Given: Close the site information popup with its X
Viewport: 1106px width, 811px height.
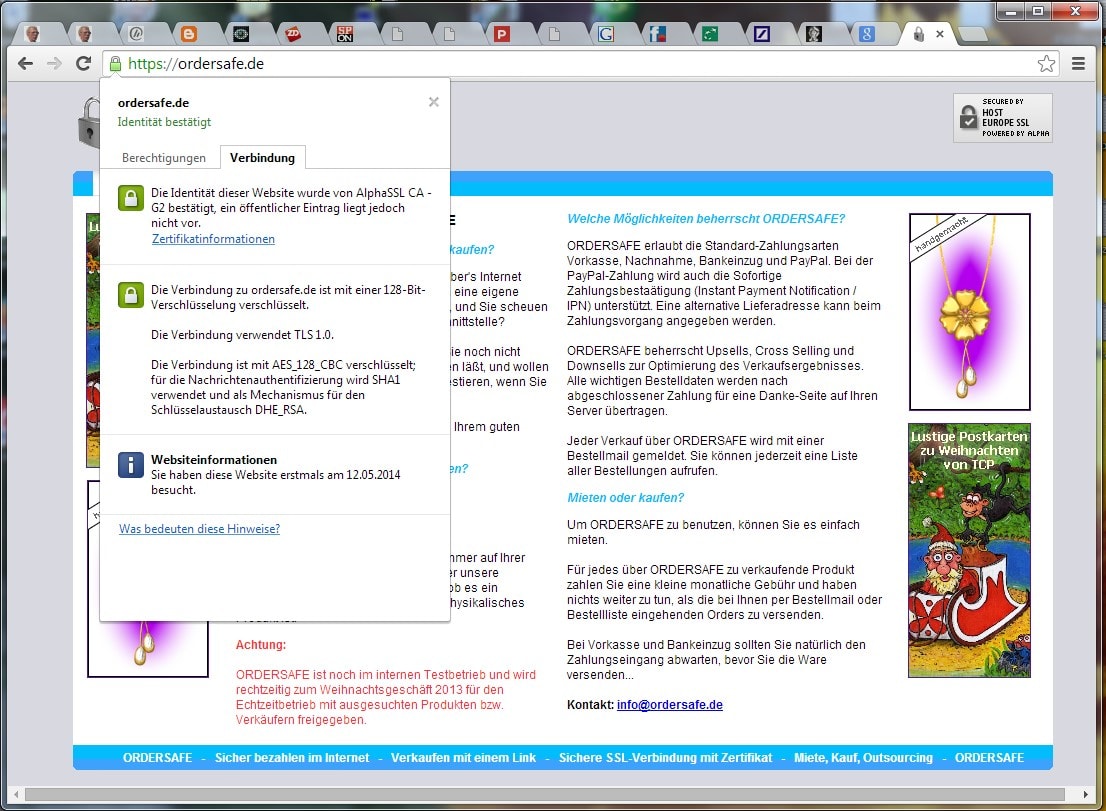Looking at the screenshot, I should coord(434,102).
